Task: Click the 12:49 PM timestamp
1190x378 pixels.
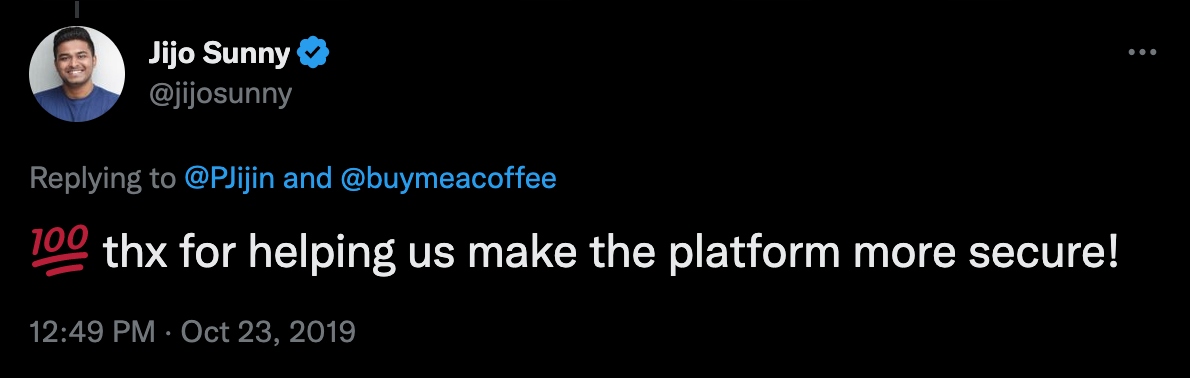Action: point(93,331)
